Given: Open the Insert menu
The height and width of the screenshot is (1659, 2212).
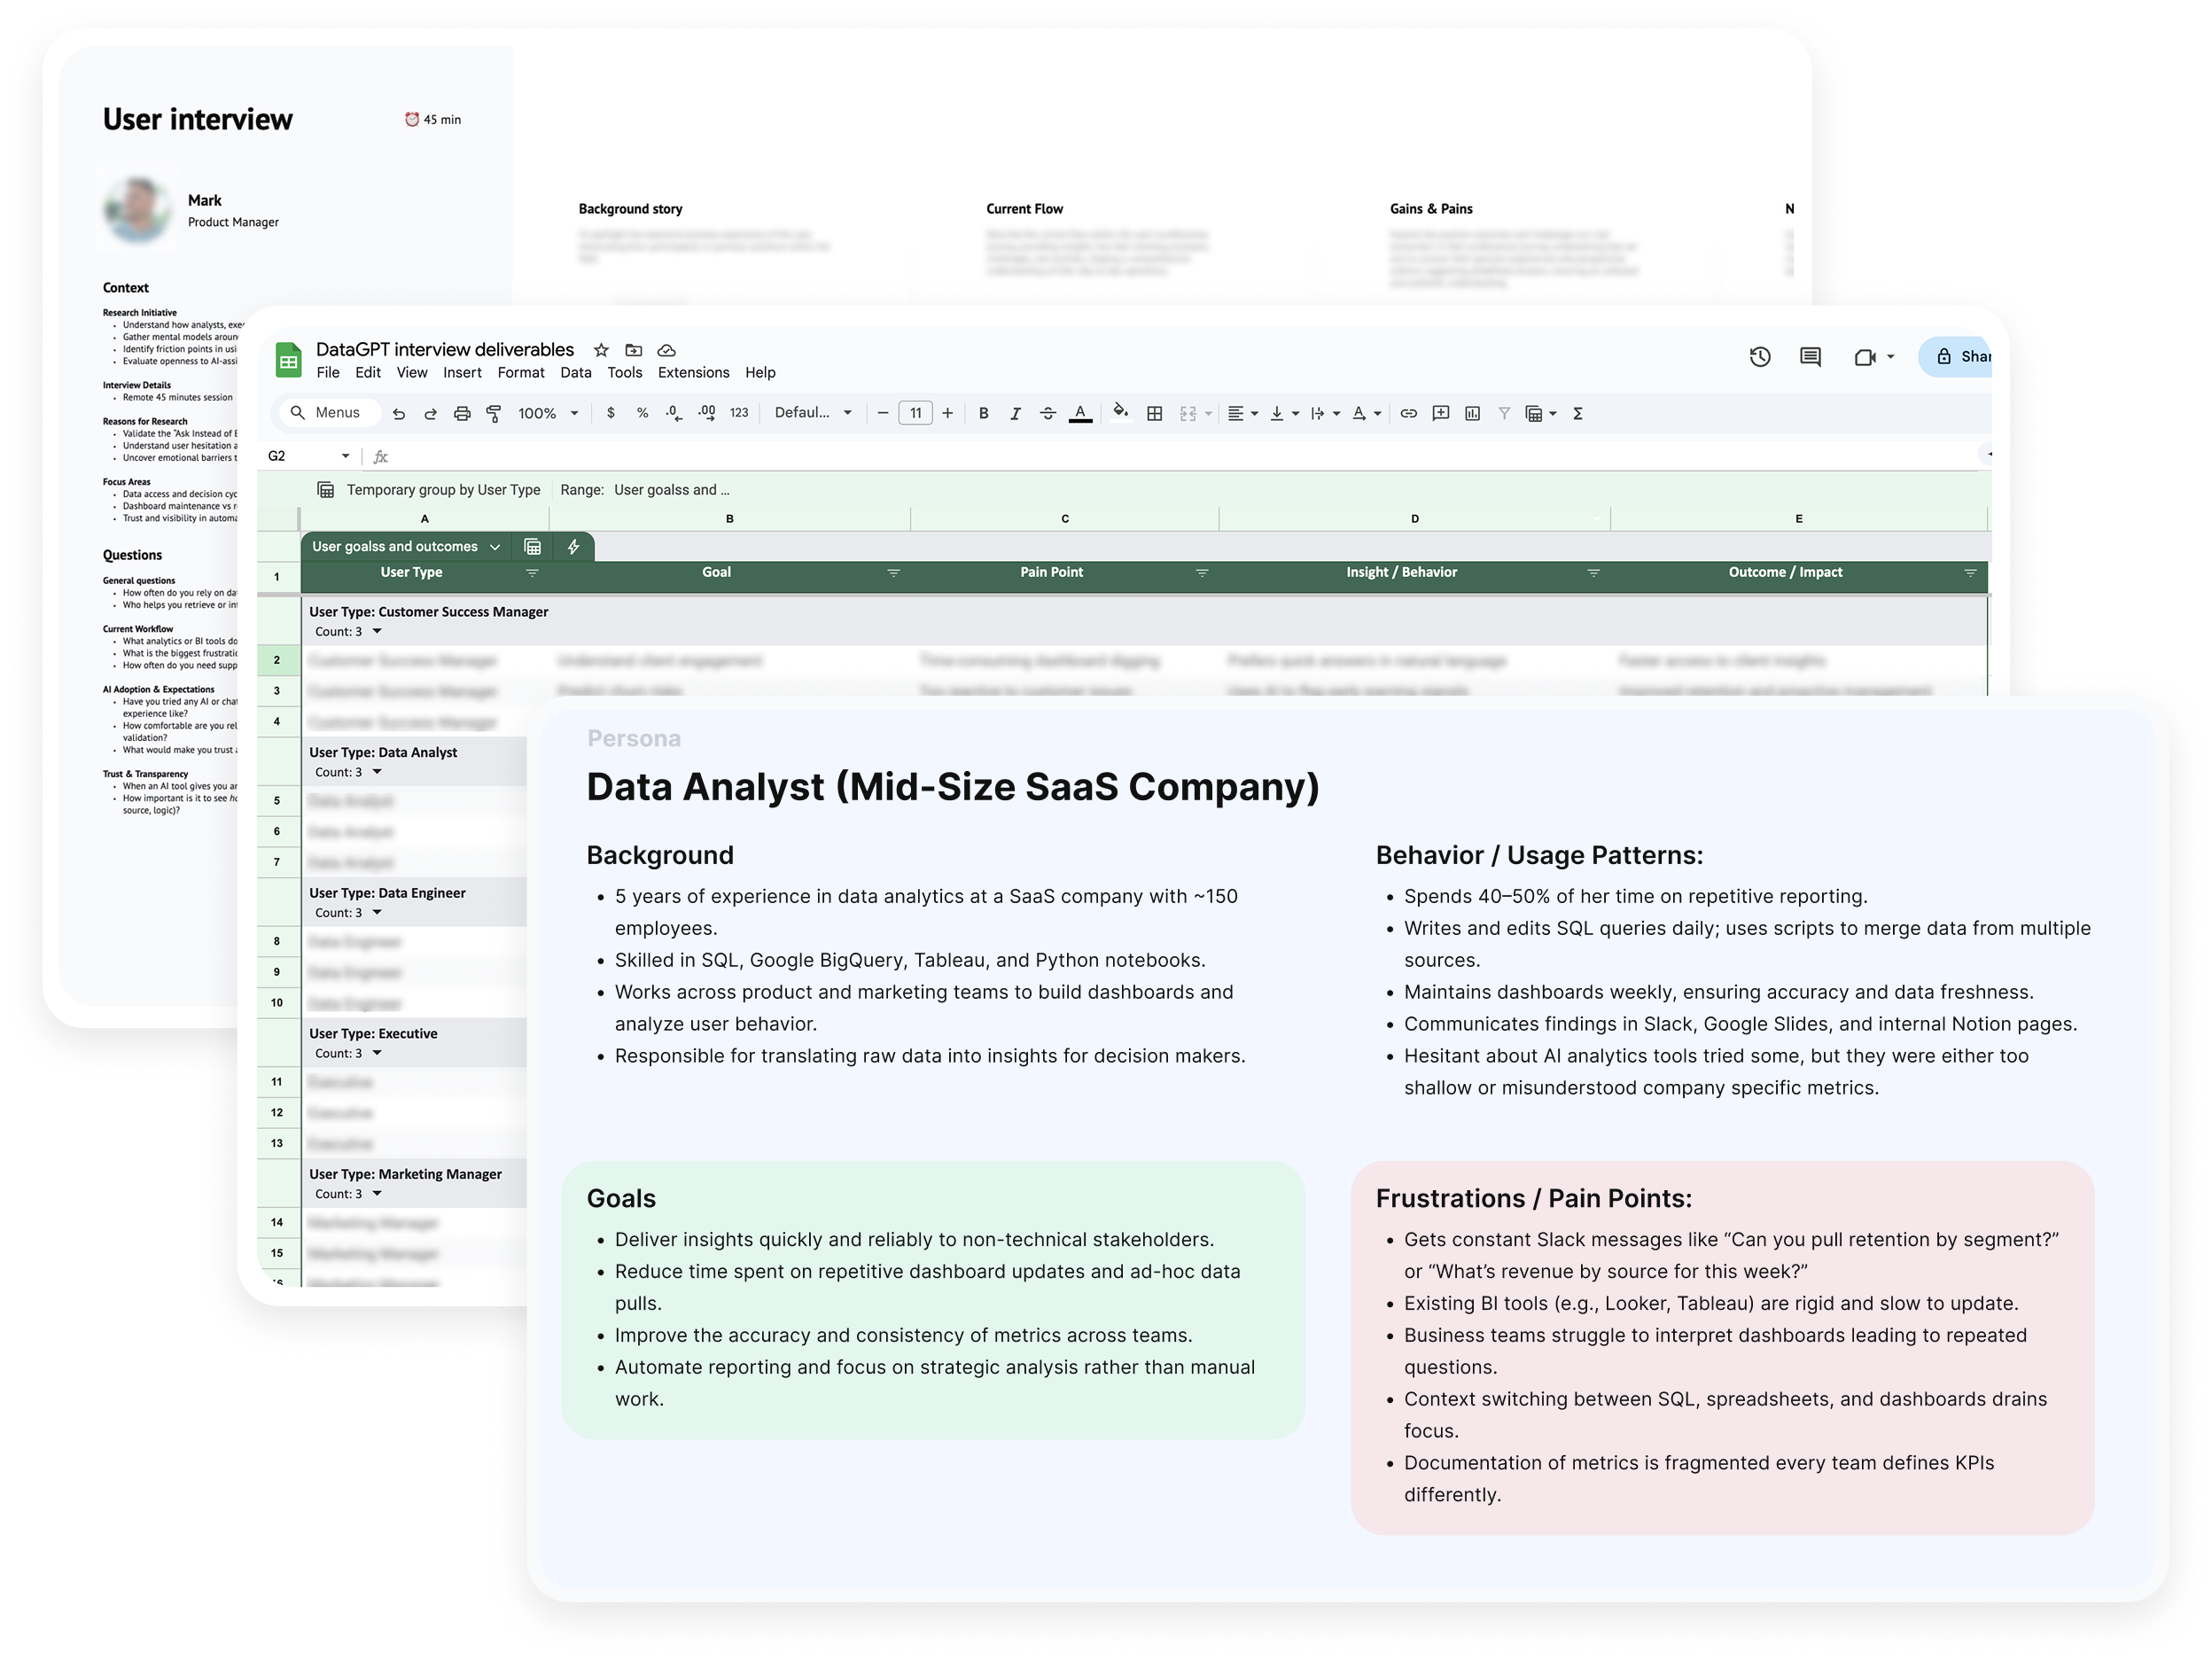Looking at the screenshot, I should [462, 372].
